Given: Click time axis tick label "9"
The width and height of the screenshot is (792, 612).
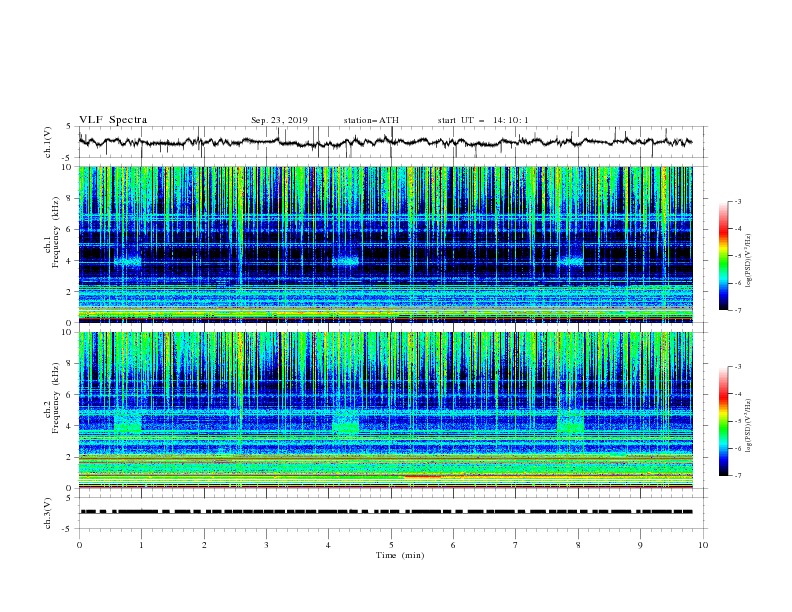Looking at the screenshot, I should 640,545.
